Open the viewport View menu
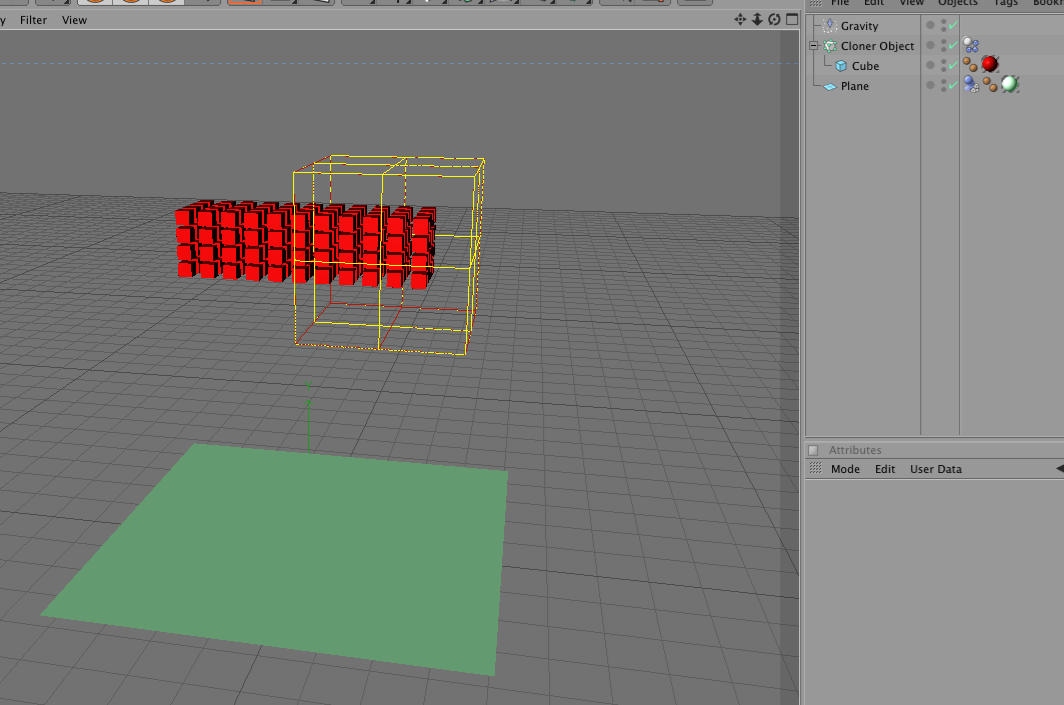Screen dimensions: 1064x705 75,20
